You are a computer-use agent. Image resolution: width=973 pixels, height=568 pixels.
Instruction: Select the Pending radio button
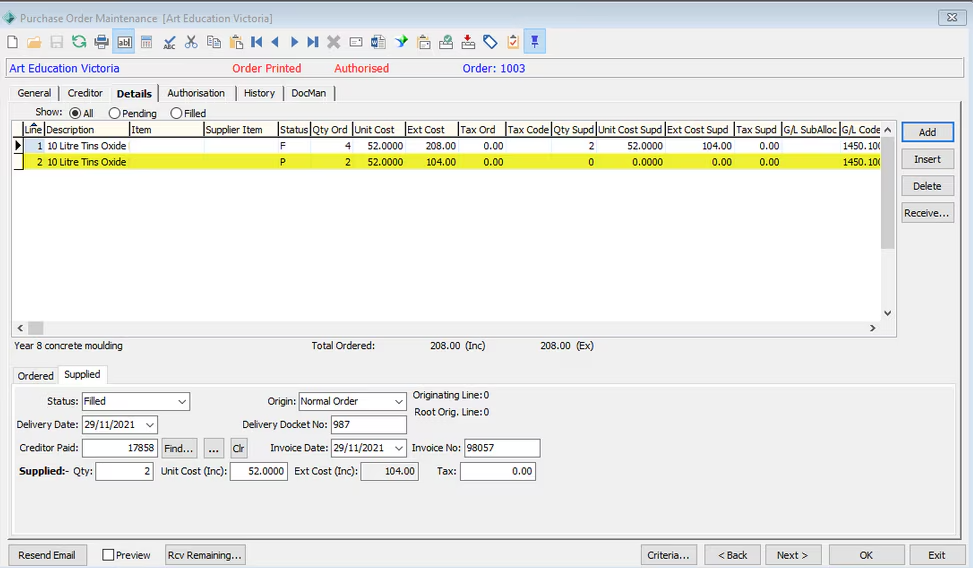pos(115,114)
